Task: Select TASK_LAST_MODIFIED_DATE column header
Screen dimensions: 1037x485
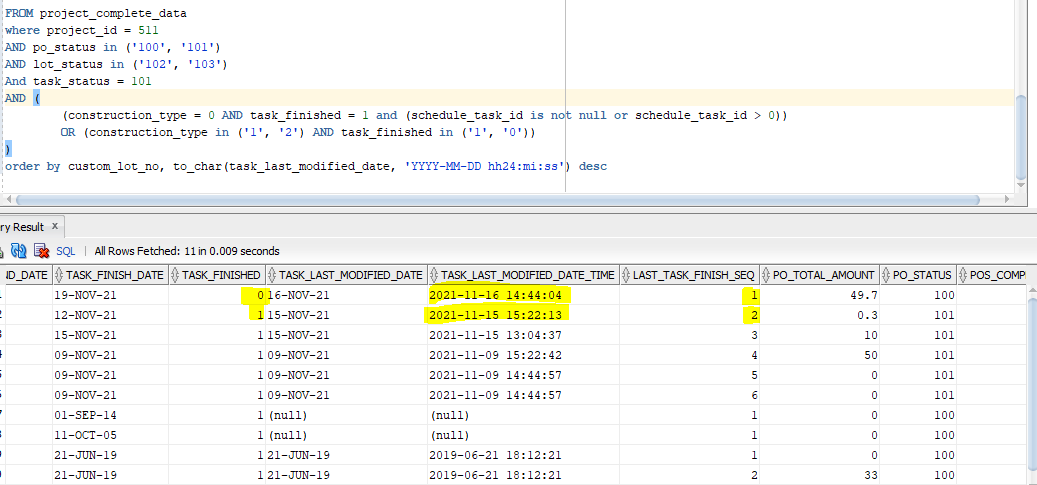Action: point(347,275)
